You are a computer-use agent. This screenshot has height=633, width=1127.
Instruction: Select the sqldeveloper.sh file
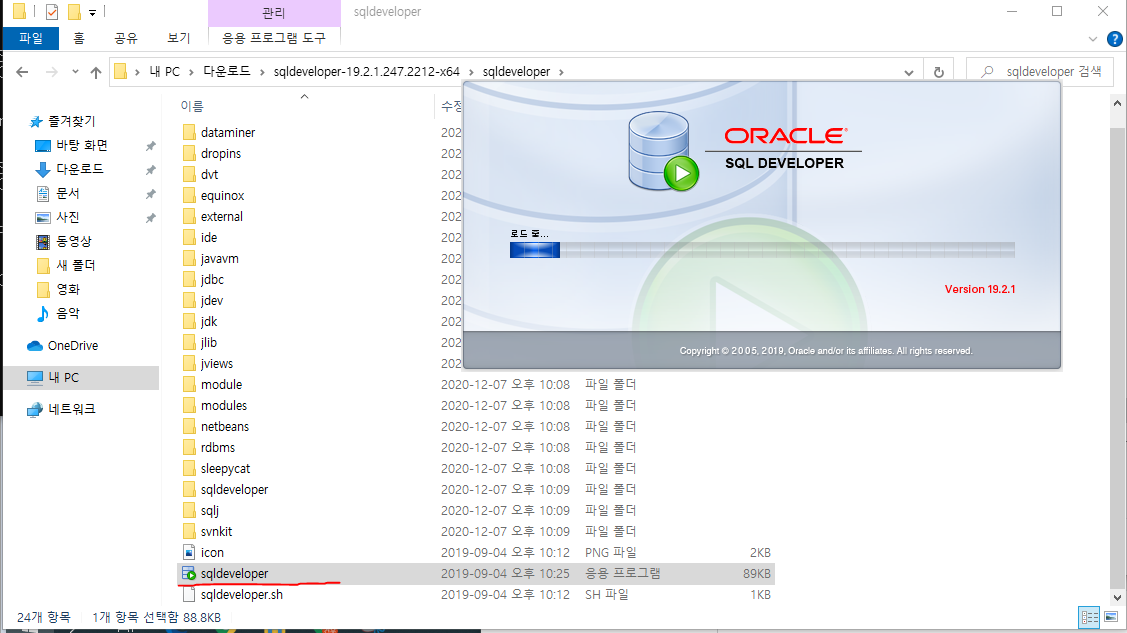tap(242, 595)
